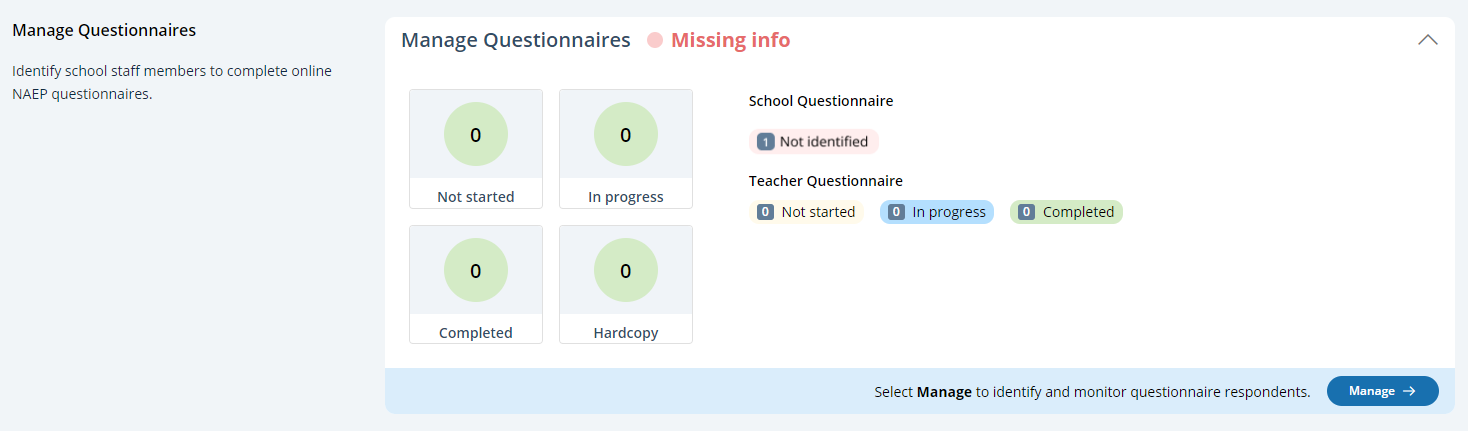Click the Not identified count badge
Screen dimensions: 1468x431
[766, 142]
